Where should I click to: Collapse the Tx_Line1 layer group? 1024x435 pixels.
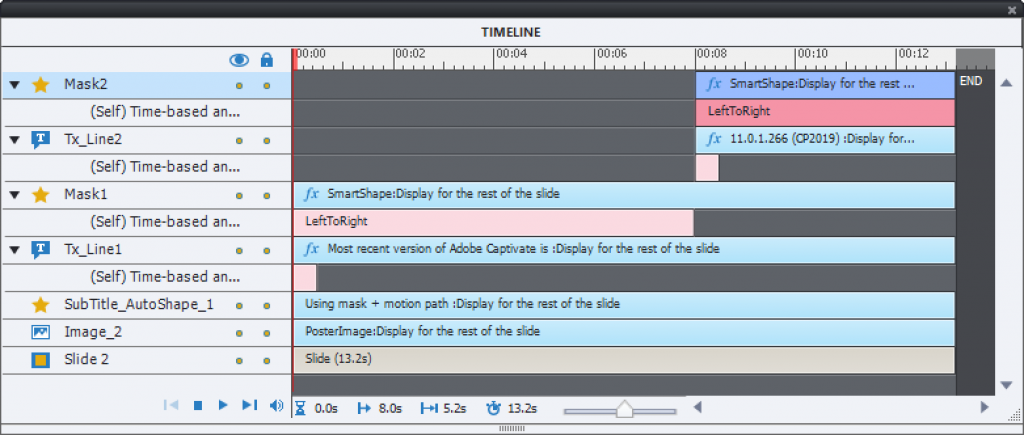[15, 249]
